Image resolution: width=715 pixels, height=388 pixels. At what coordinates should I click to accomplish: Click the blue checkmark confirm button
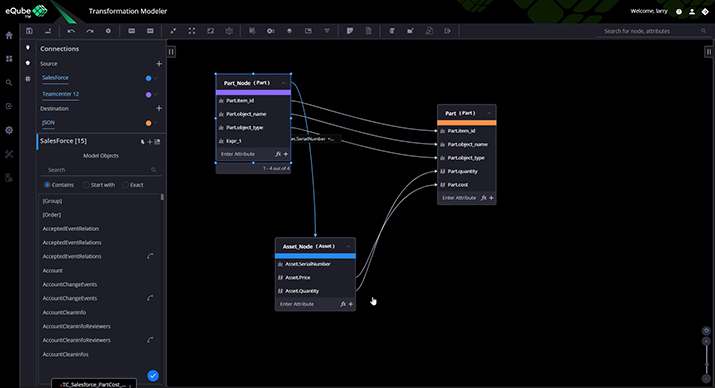click(x=153, y=375)
